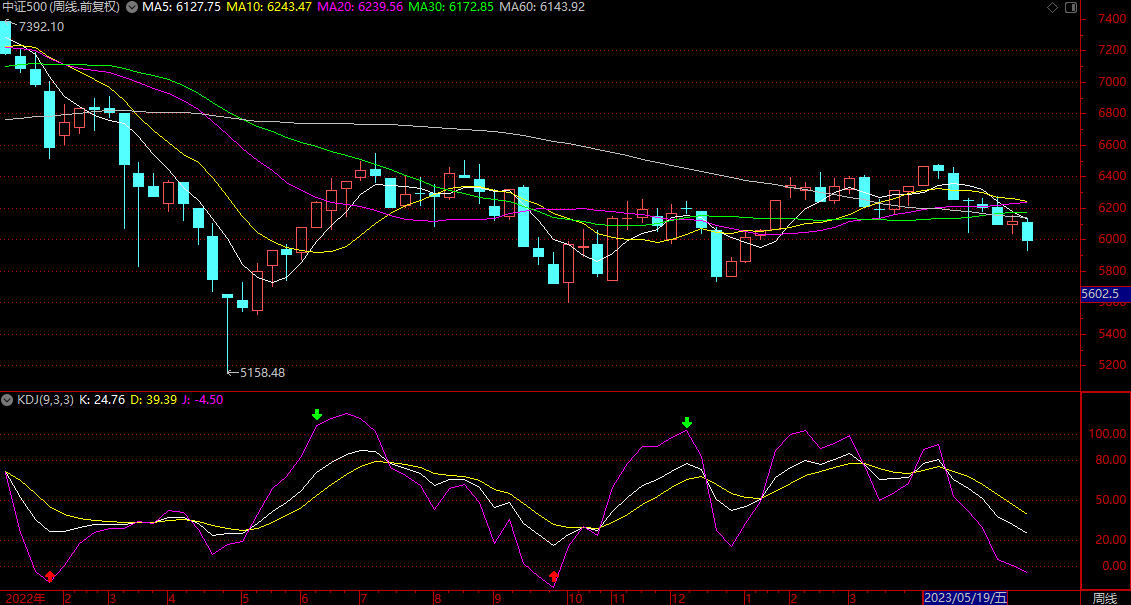Screen dimensions: 1131x605
Task: Click the red buy-signal marker near 2022年
Action: click(49, 576)
